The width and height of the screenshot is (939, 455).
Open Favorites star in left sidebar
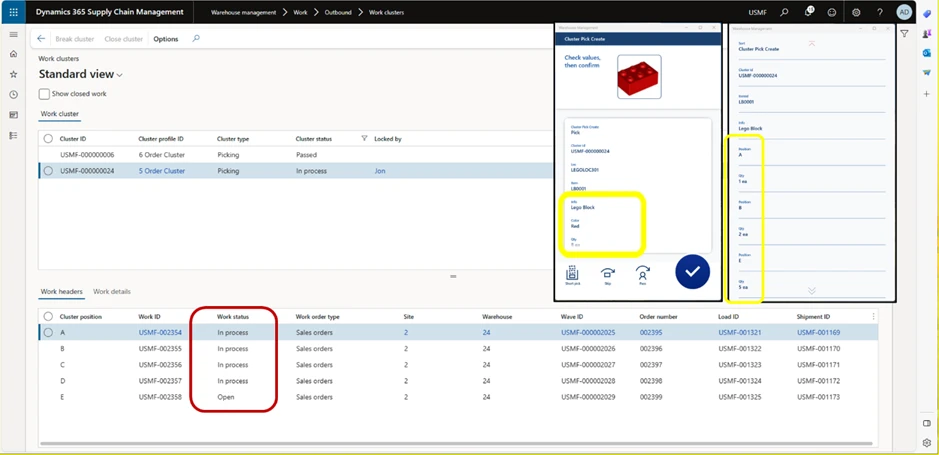[13, 74]
